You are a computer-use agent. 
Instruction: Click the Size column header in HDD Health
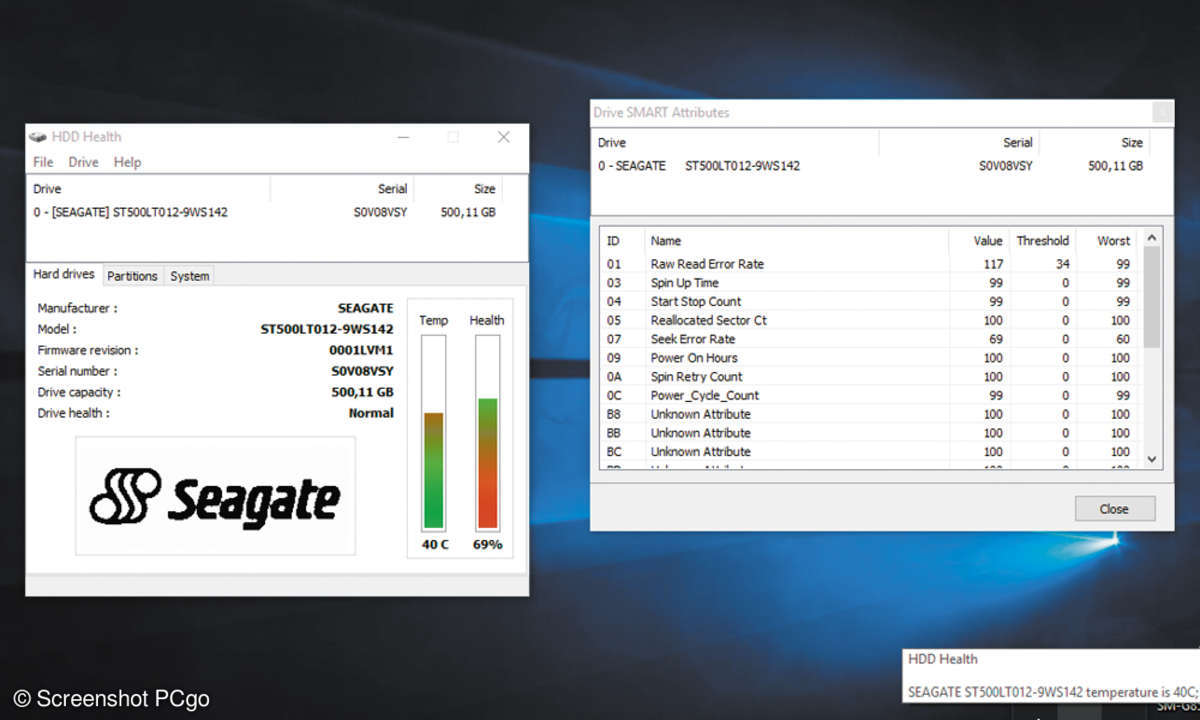[x=457, y=188]
